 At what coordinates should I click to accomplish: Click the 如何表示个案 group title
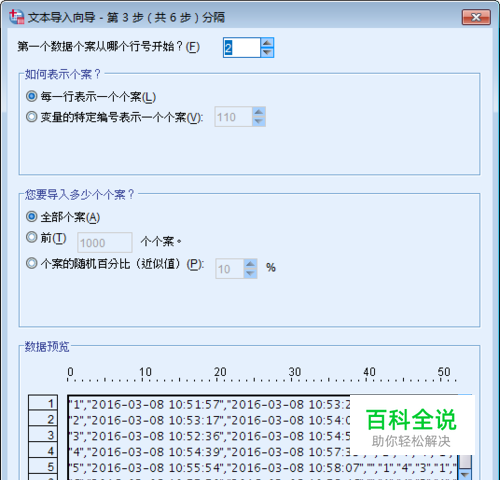click(63, 74)
